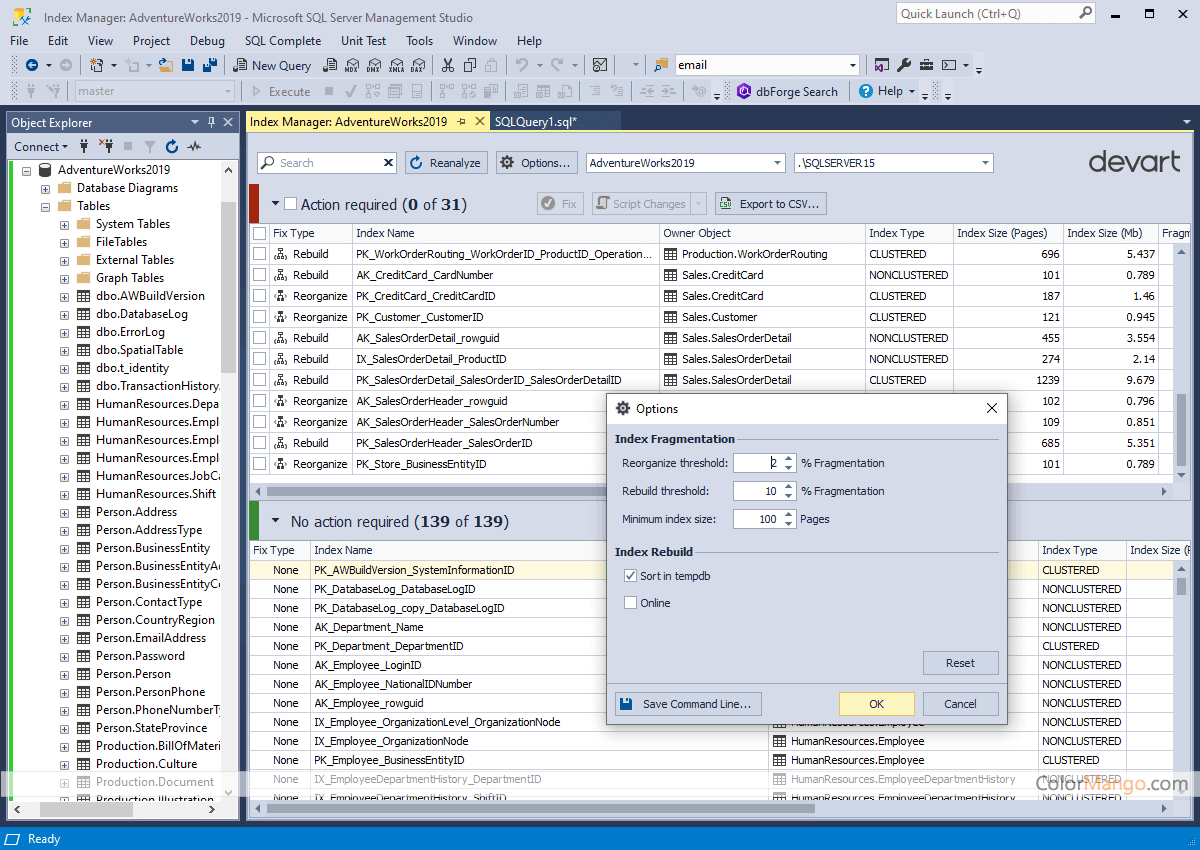The width and height of the screenshot is (1200, 850).
Task: Click Reset in the Options dialog
Action: tap(960, 663)
